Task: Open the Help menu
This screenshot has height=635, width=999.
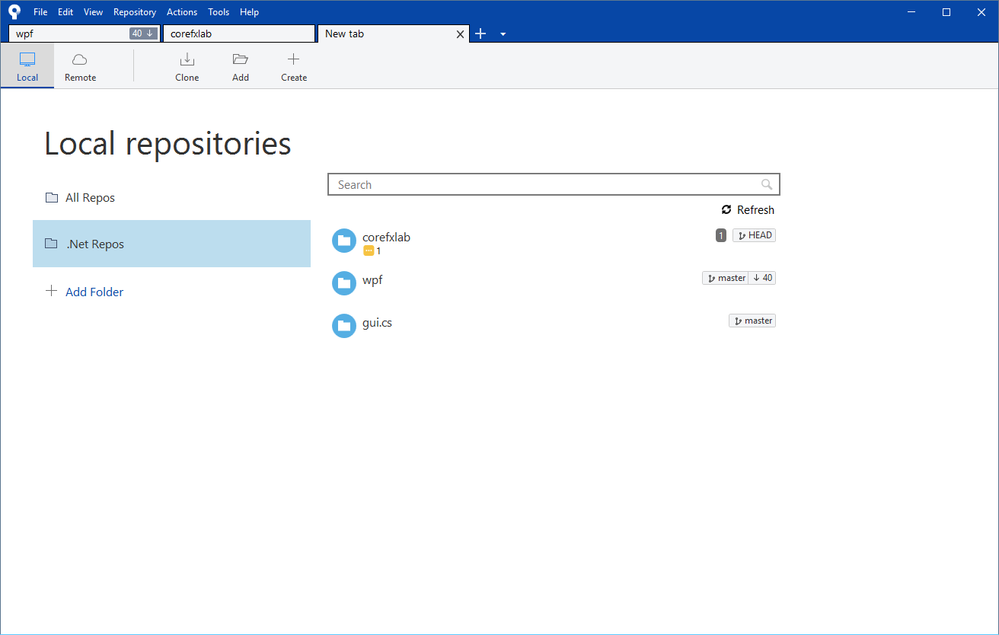Action: pyautogui.click(x=249, y=11)
